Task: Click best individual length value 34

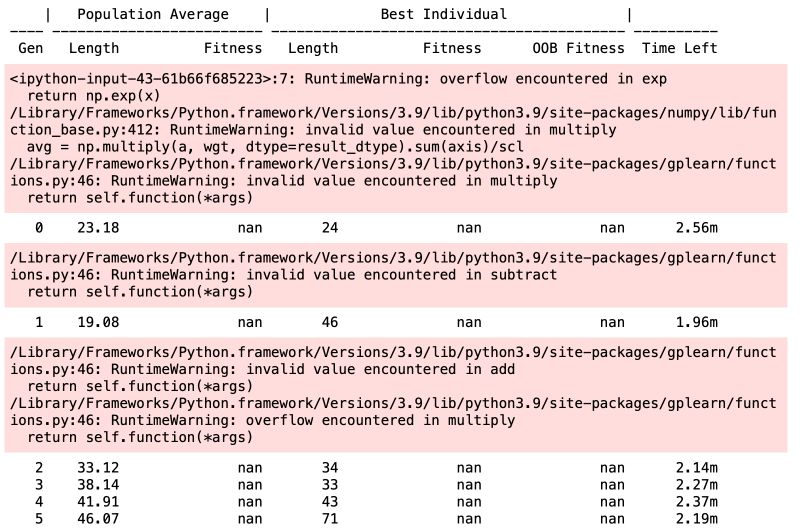Action: pos(330,468)
